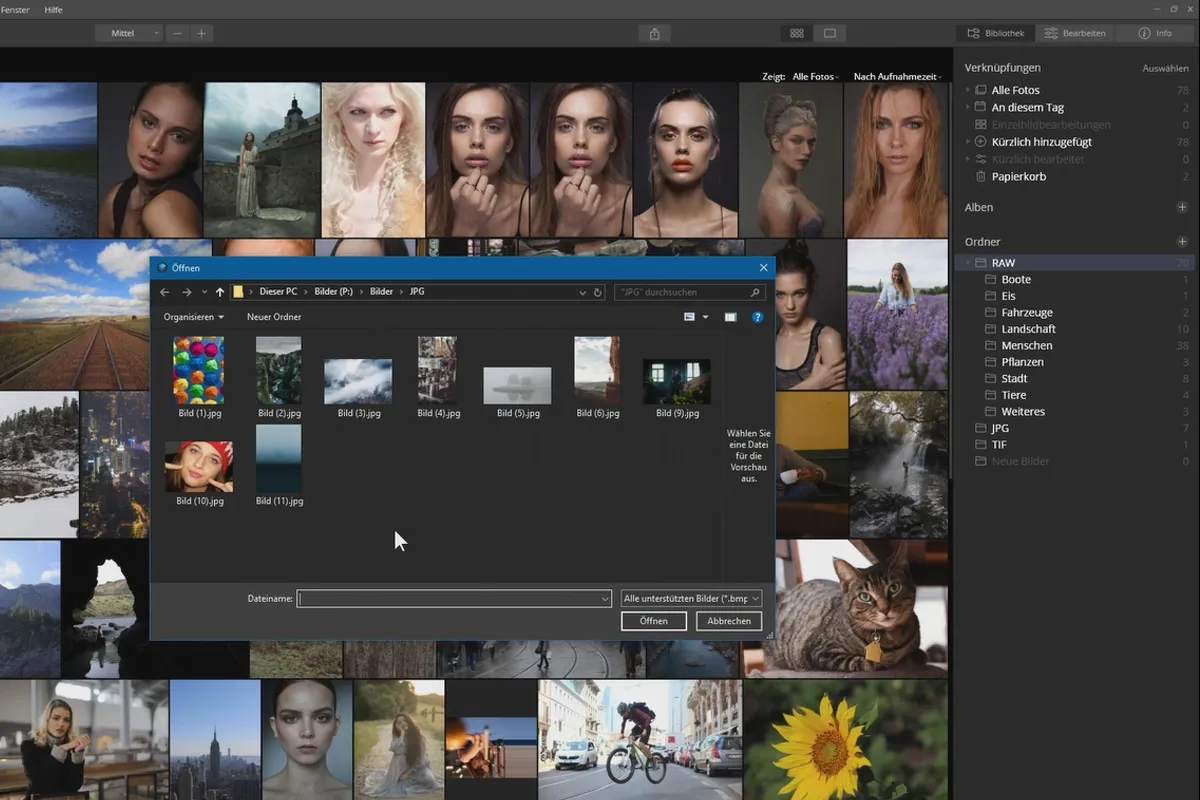
Task: Click Neuer Ordner button
Action: click(x=274, y=317)
